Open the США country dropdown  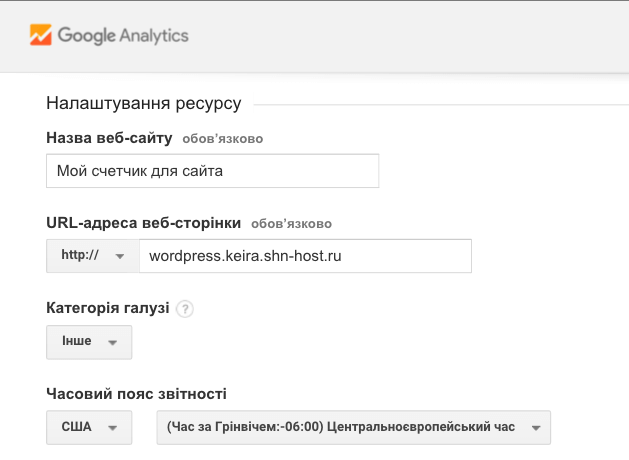coord(89,428)
